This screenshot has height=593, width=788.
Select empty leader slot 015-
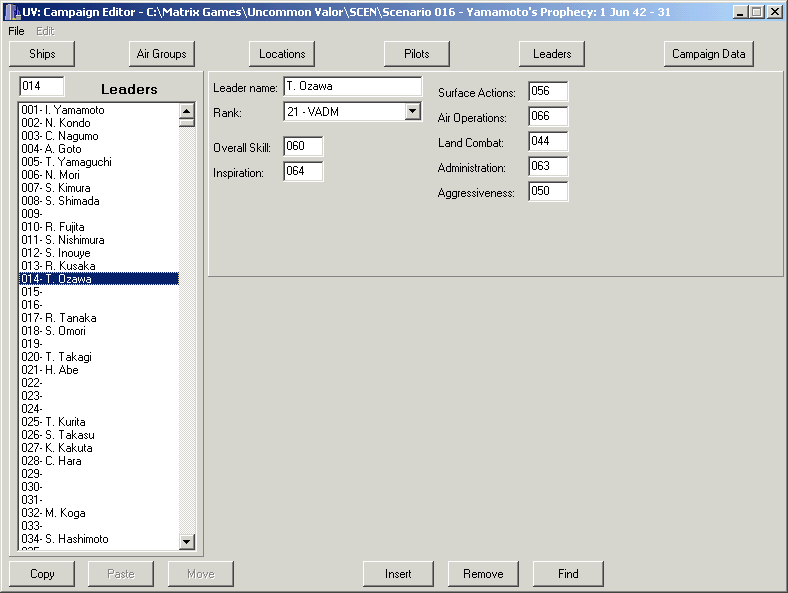(98, 292)
